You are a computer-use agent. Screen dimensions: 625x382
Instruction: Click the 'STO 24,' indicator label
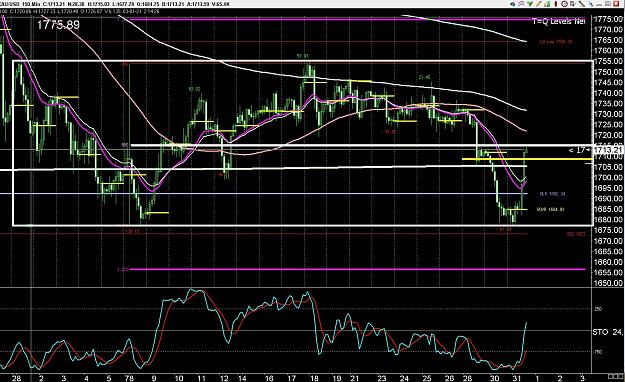click(x=607, y=332)
